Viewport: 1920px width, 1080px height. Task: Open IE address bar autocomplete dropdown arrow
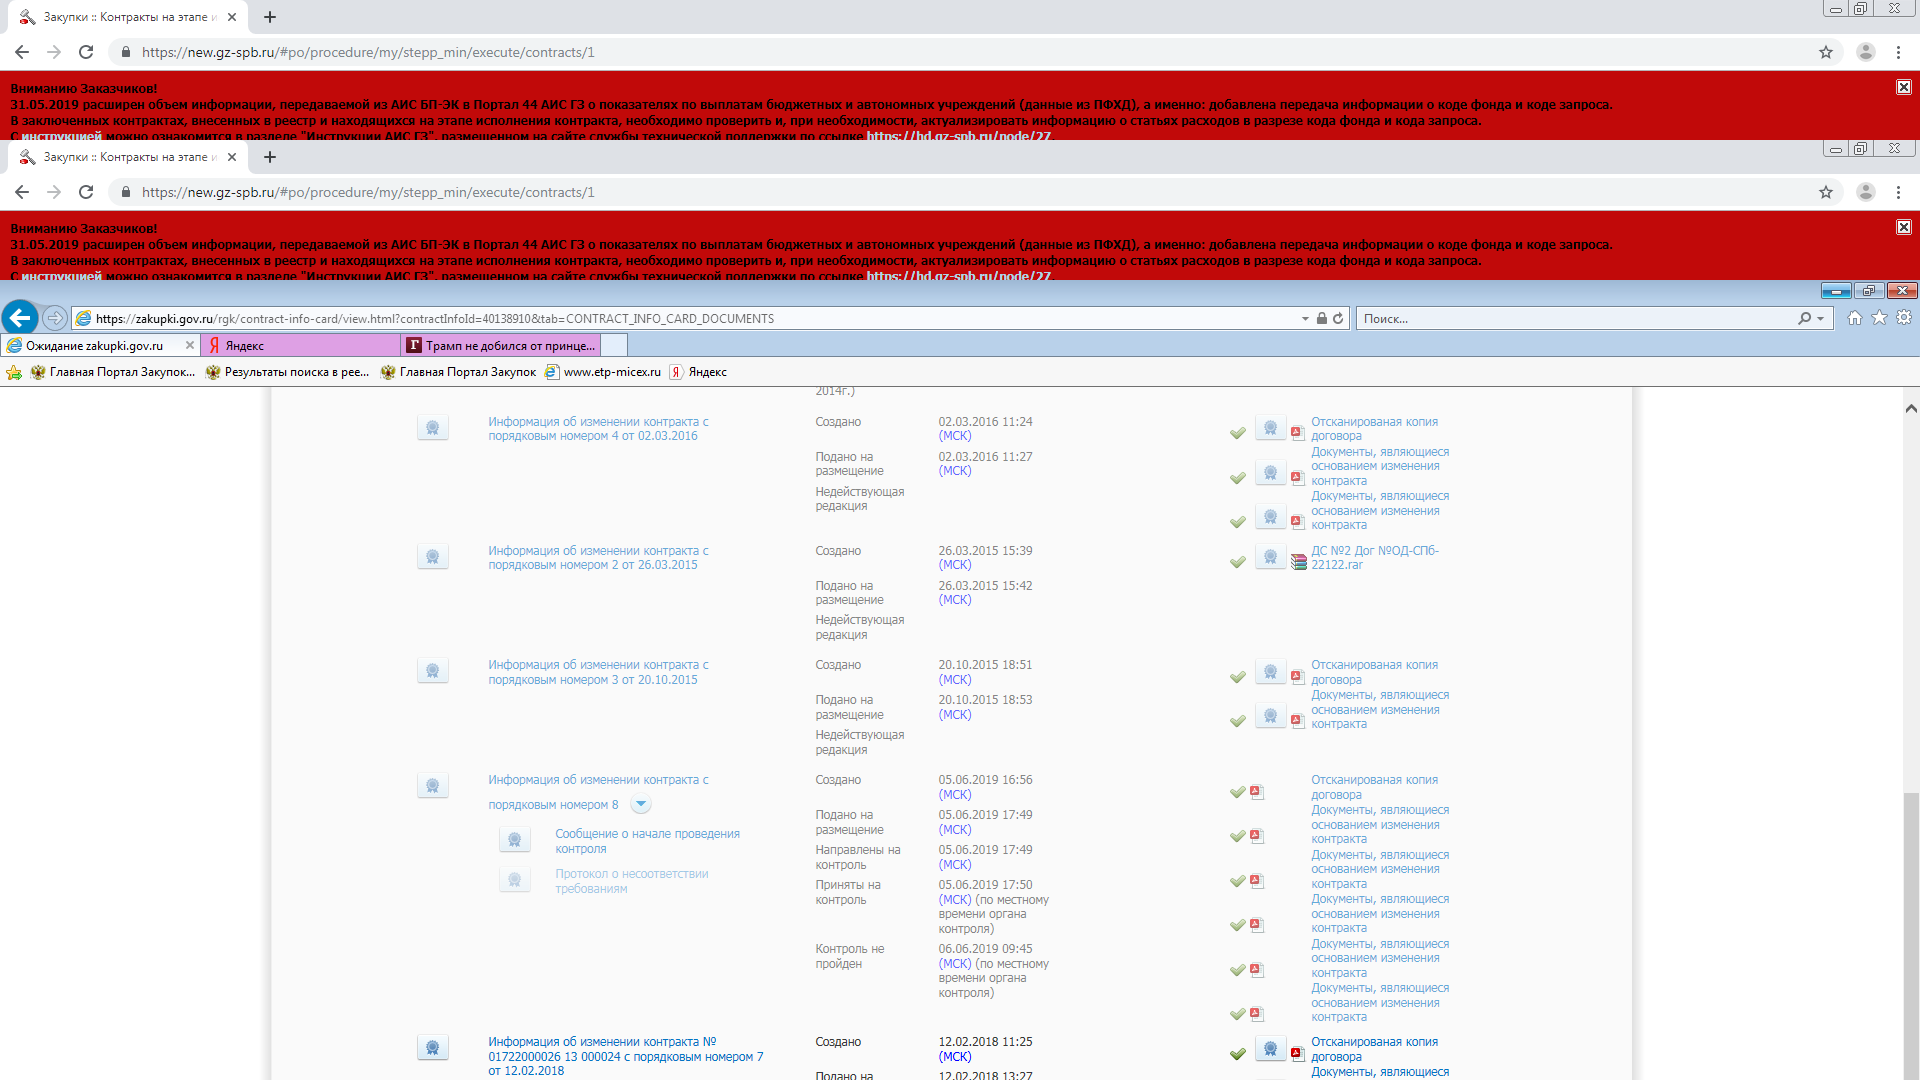pyautogui.click(x=1305, y=319)
